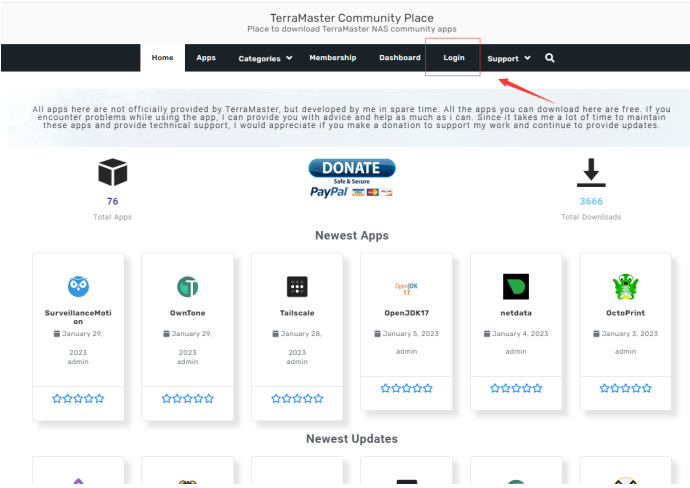
Task: Click the January 5, 2023 date
Action: coord(411,334)
